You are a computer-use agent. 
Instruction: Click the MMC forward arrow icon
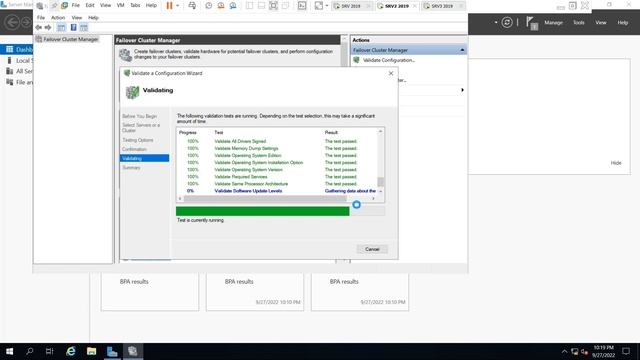point(48,27)
